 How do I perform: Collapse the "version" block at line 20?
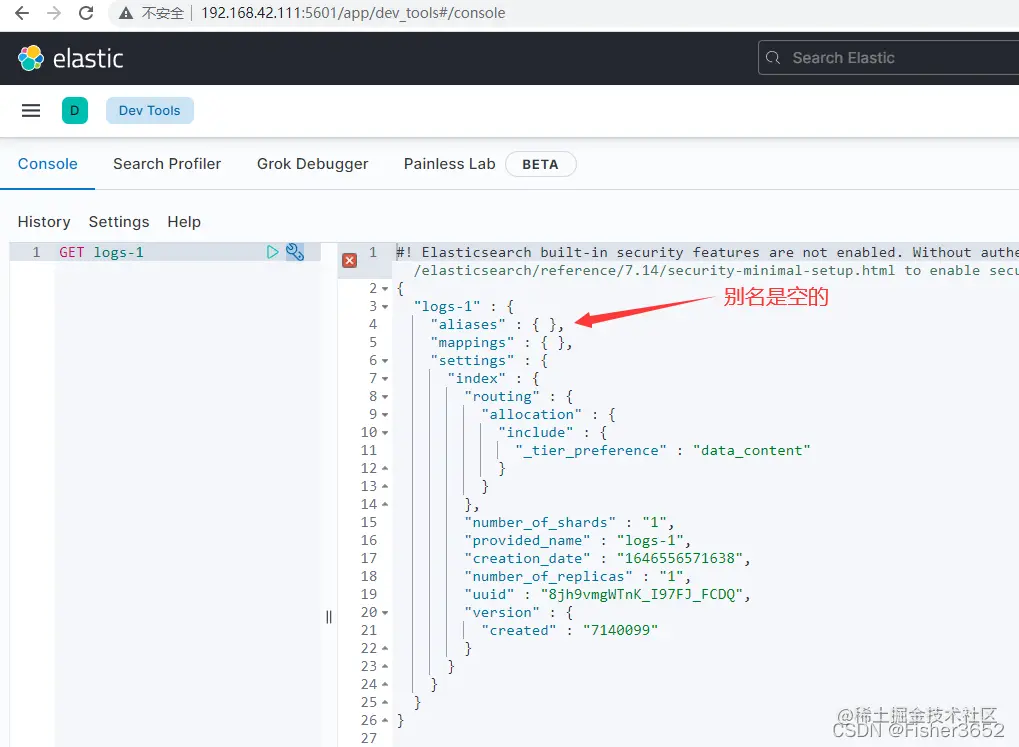click(x=385, y=613)
